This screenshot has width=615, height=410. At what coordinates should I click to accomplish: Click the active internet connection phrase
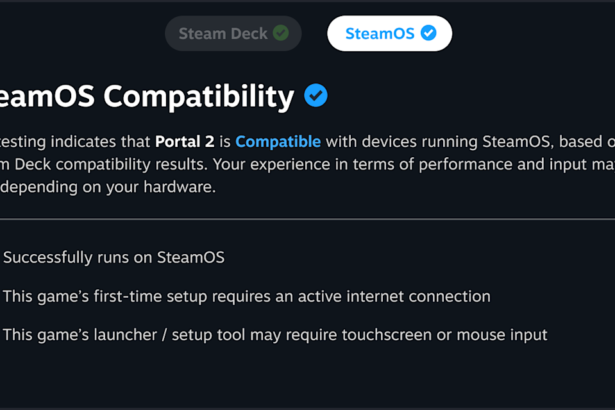[x=394, y=297]
